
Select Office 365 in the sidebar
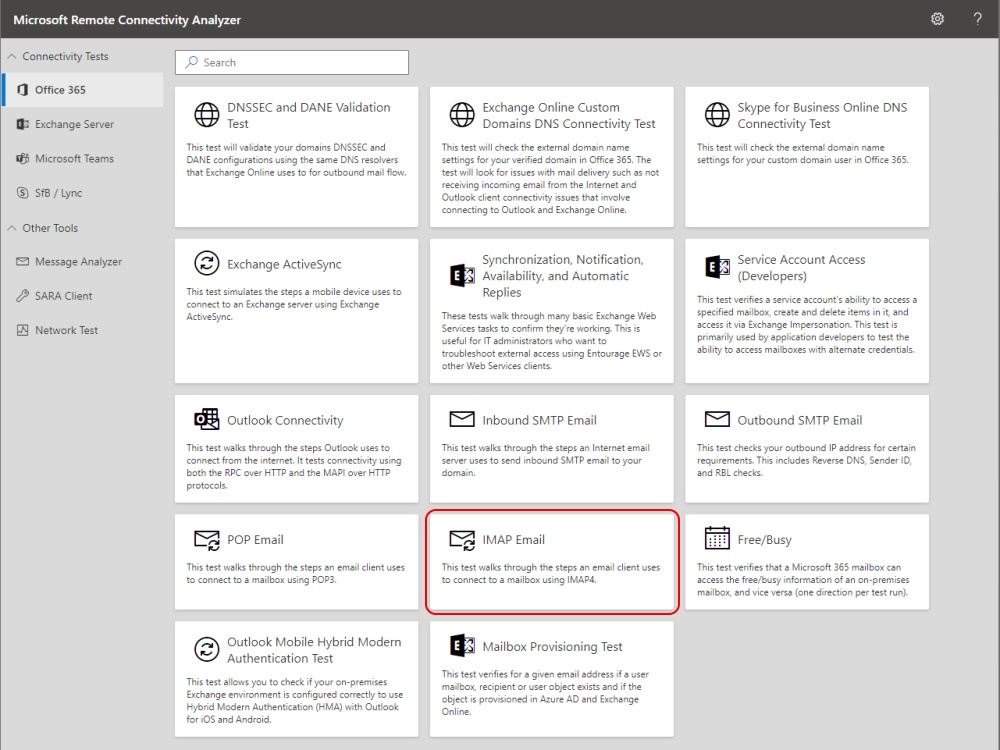point(83,90)
